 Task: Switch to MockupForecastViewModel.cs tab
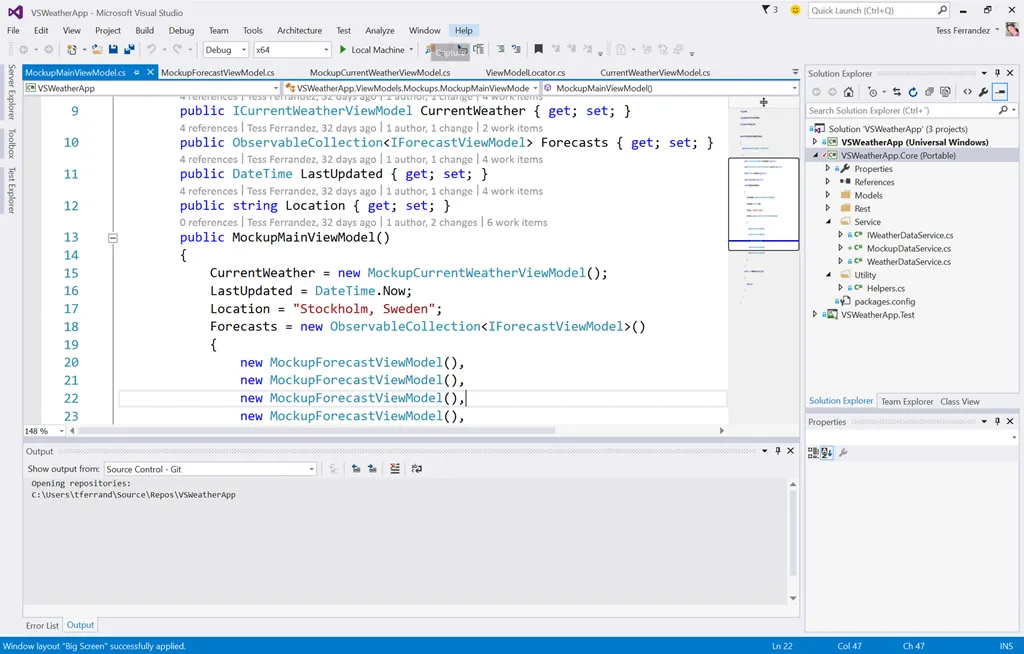(217, 73)
